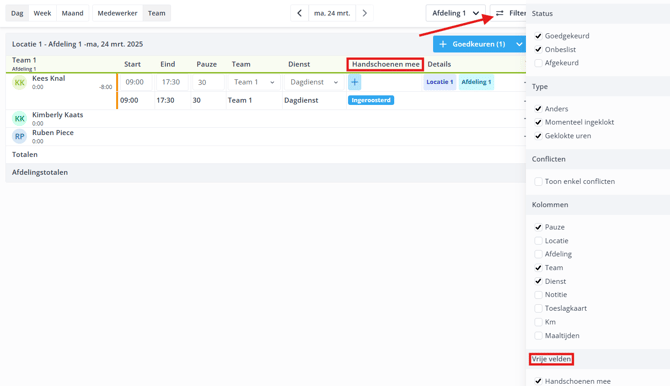
Task: Toggle Momenteel ingeklokt checkbox
Action: click(x=538, y=122)
